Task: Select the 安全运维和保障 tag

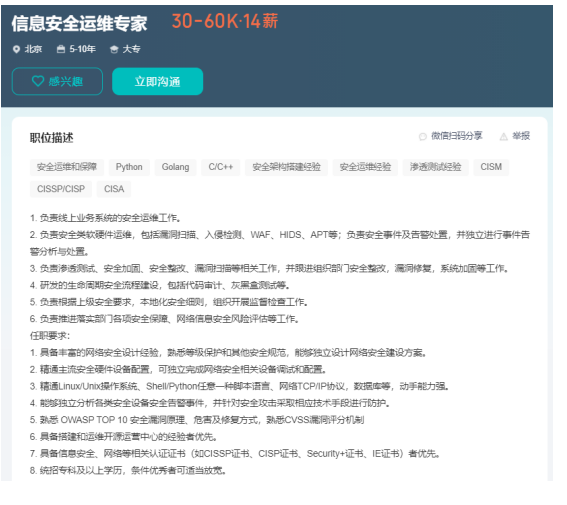Action: [x=67, y=167]
